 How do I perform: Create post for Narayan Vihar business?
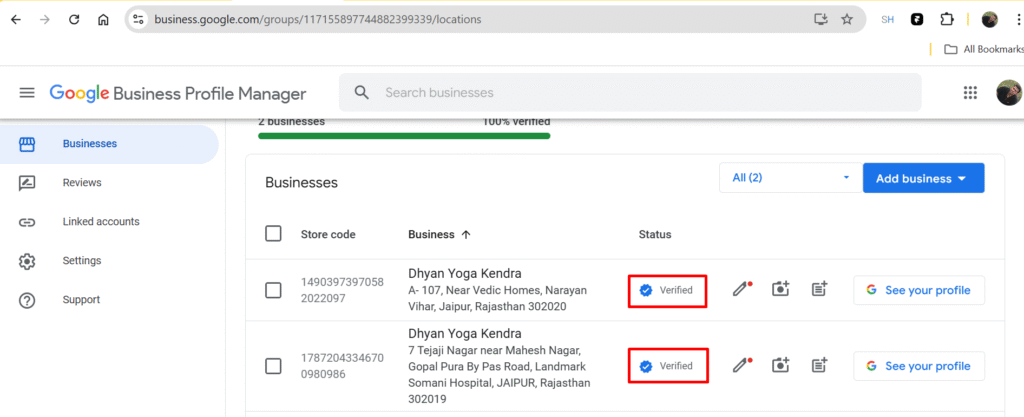click(x=819, y=290)
